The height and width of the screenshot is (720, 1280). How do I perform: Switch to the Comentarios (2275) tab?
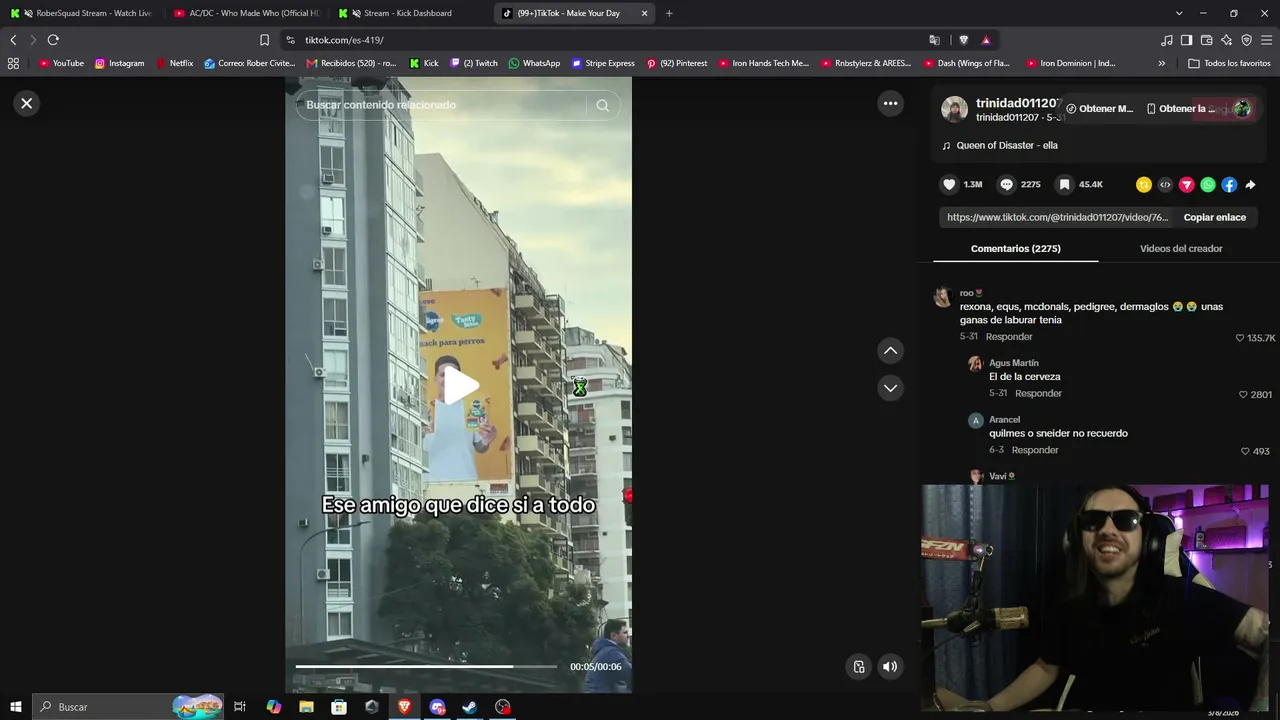(x=1016, y=249)
